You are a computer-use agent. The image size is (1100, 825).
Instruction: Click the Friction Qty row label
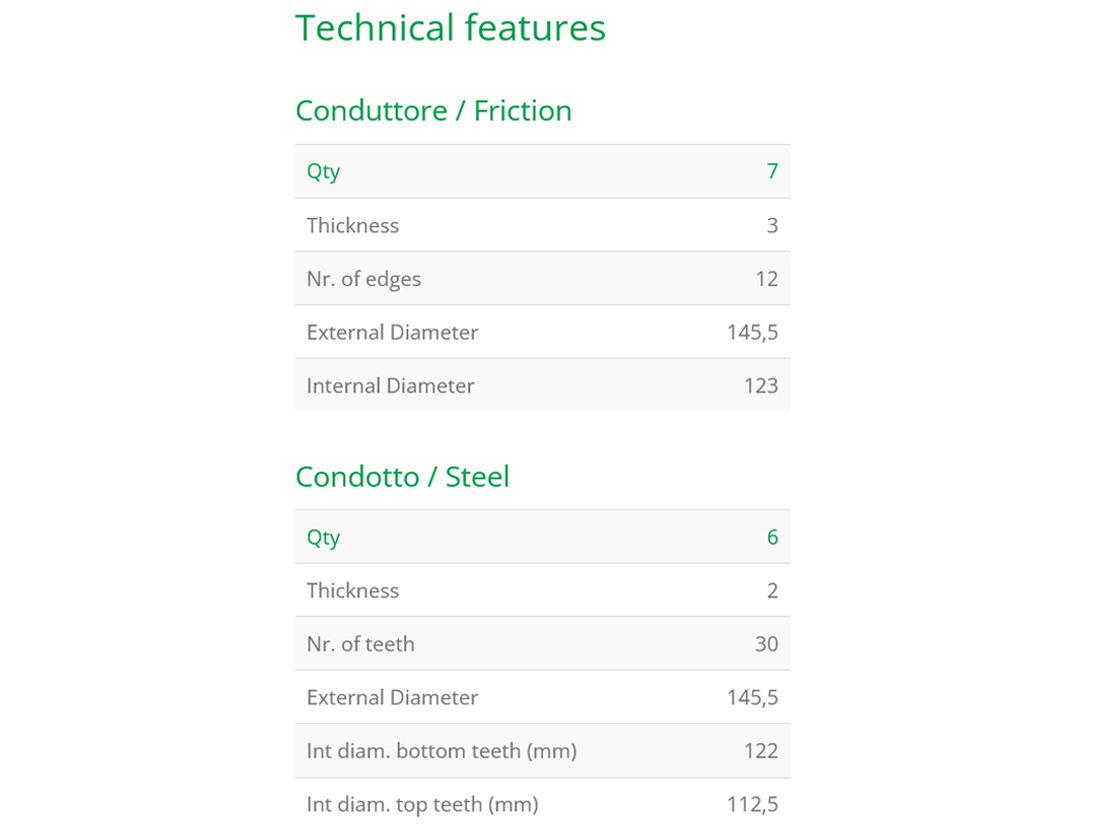tap(323, 173)
